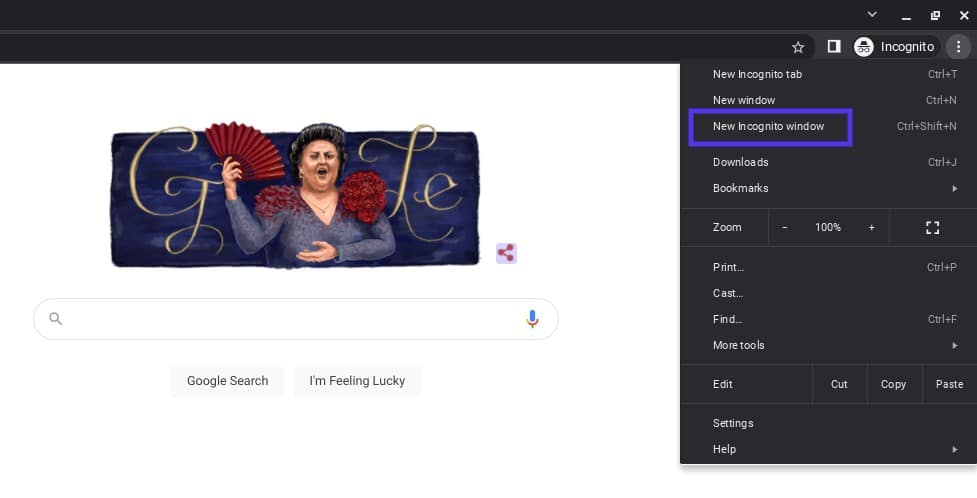The height and width of the screenshot is (498, 977).
Task: Click the tab search dropdown arrow
Action: (x=872, y=14)
